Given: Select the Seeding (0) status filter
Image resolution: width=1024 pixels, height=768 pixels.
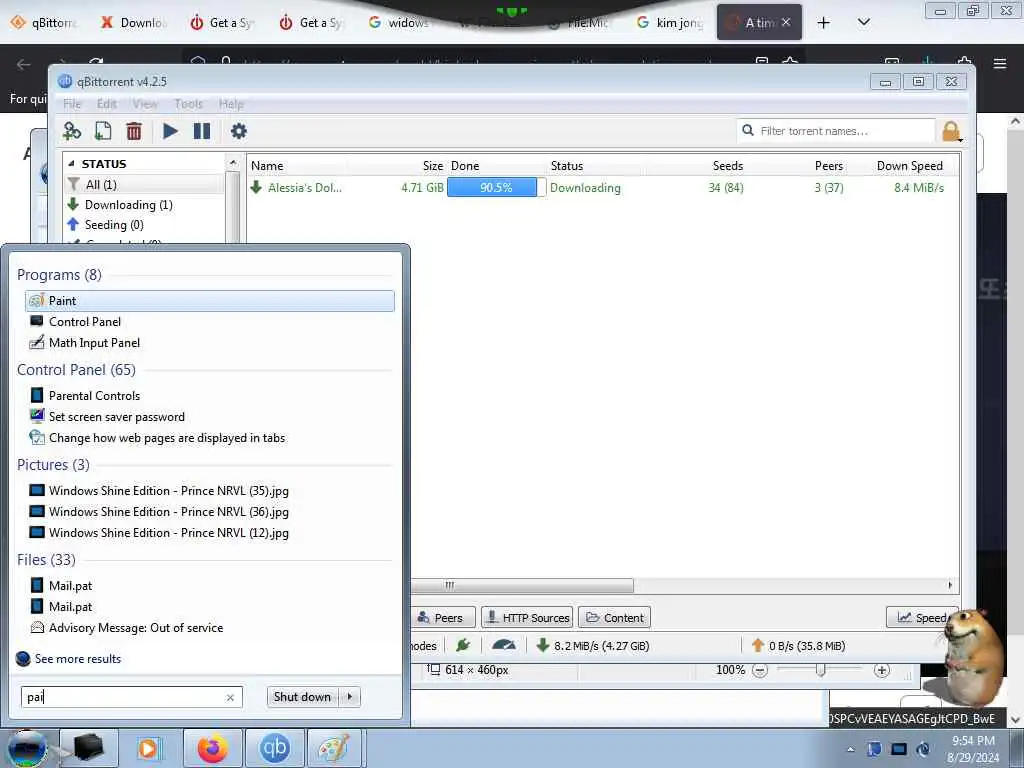Looking at the screenshot, I should coord(114,225).
